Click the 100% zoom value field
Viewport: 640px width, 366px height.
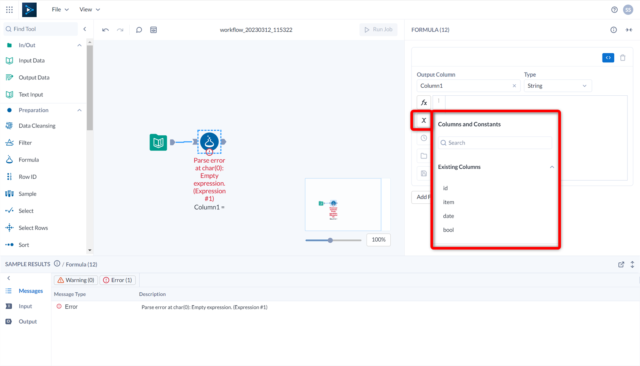pos(378,240)
